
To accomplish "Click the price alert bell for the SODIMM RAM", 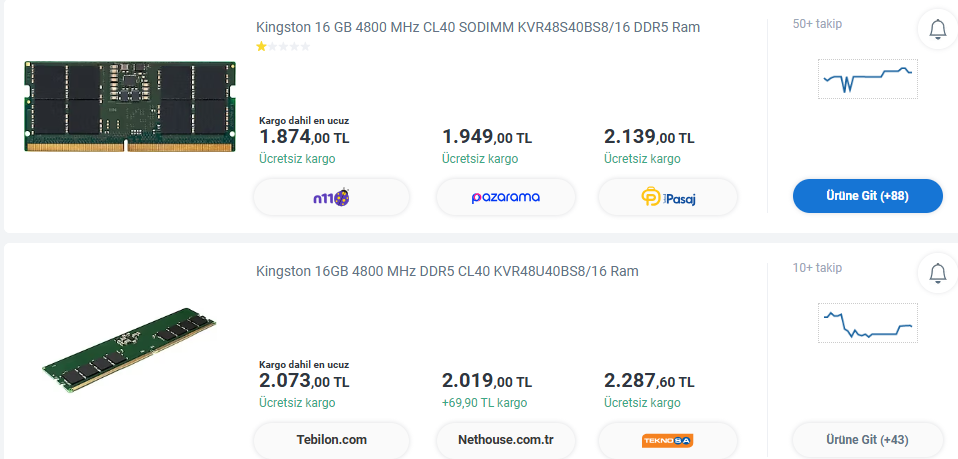I will (x=938, y=30).
